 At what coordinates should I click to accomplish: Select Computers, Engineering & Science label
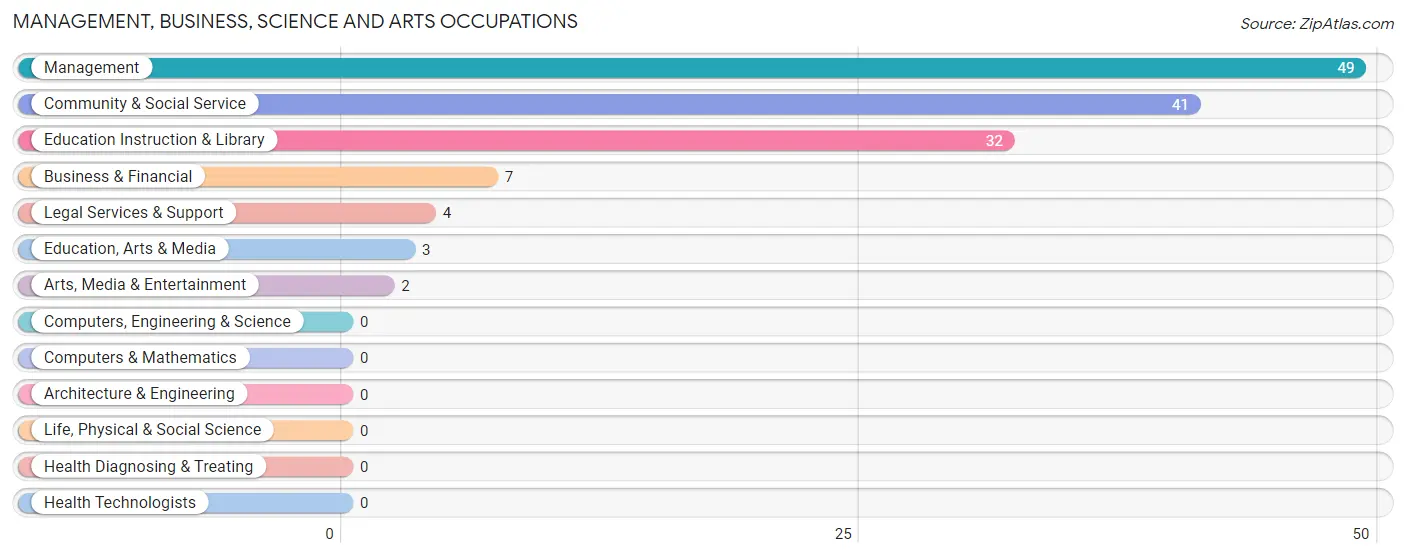167,322
